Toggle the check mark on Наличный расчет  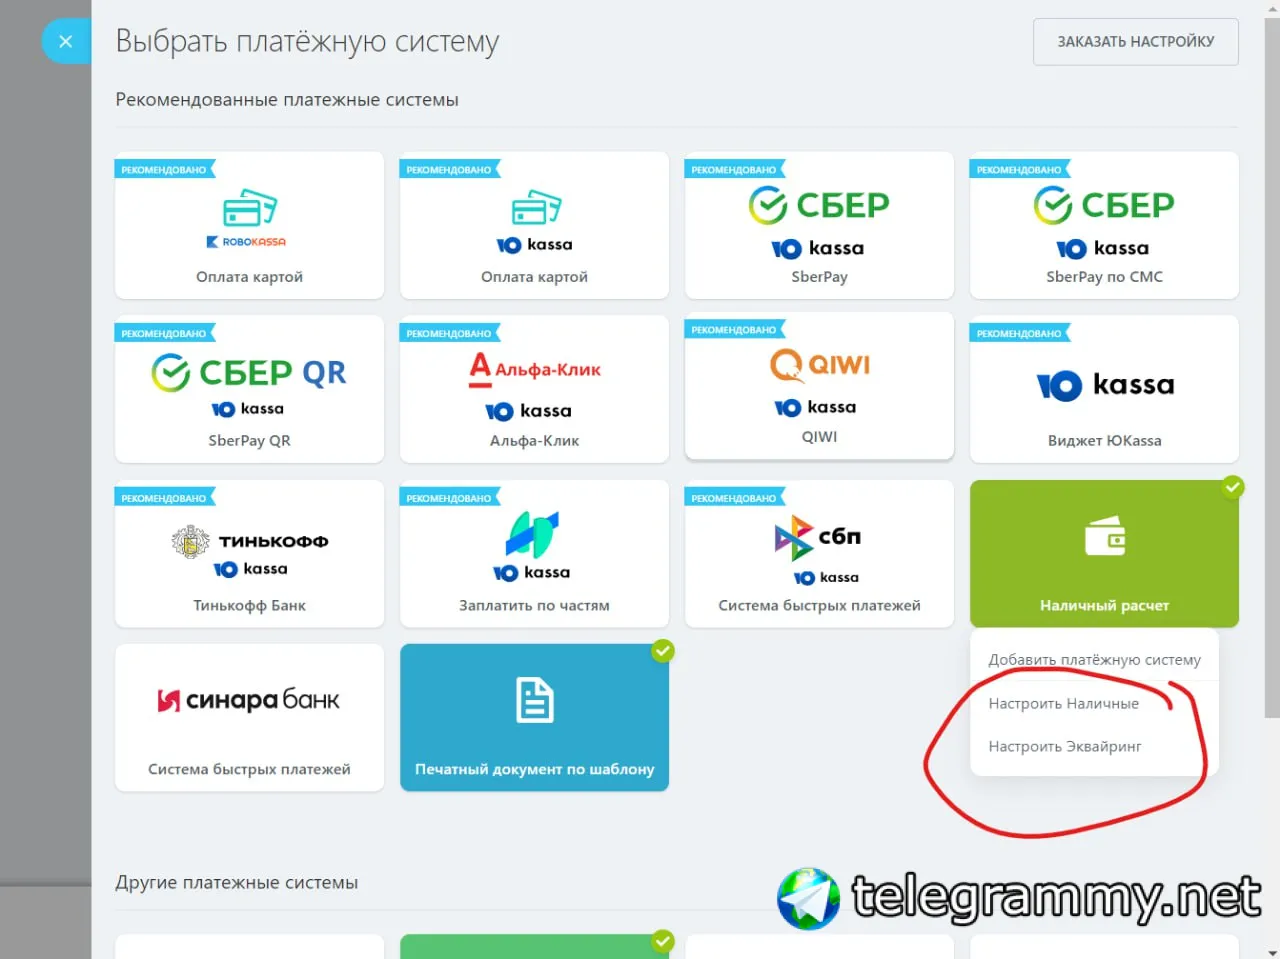point(1233,487)
